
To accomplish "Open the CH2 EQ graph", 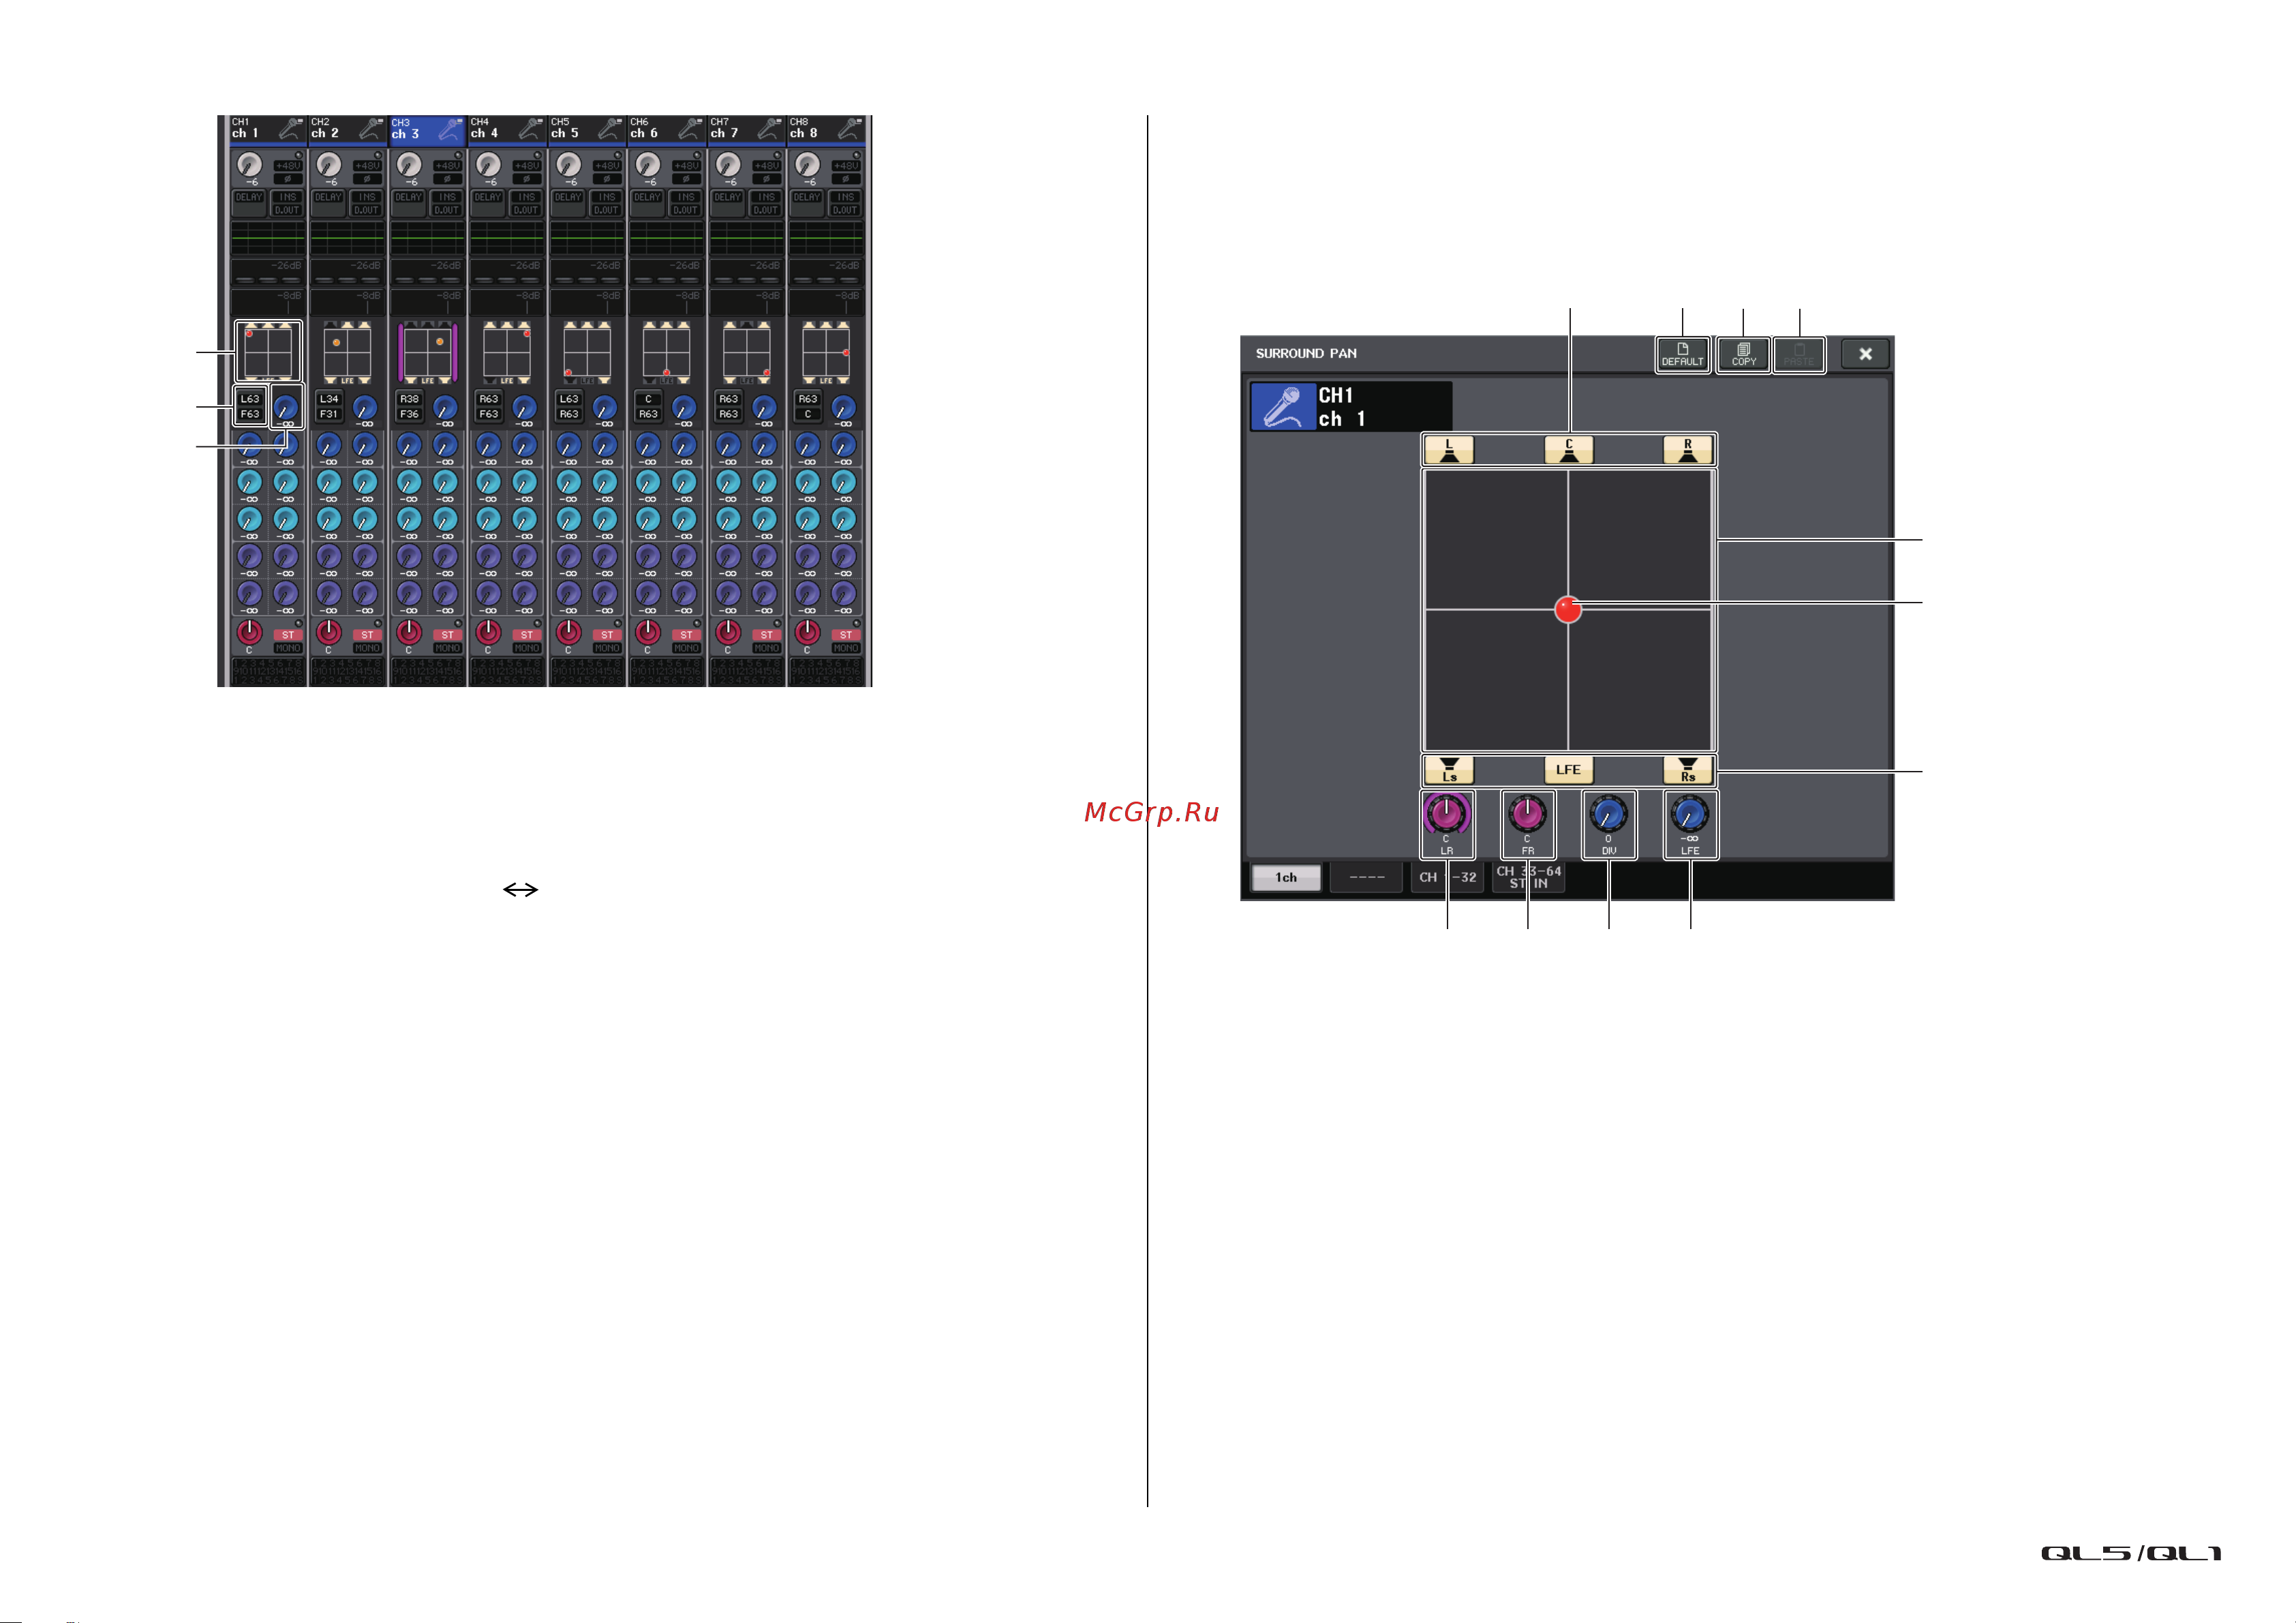I will pos(347,239).
